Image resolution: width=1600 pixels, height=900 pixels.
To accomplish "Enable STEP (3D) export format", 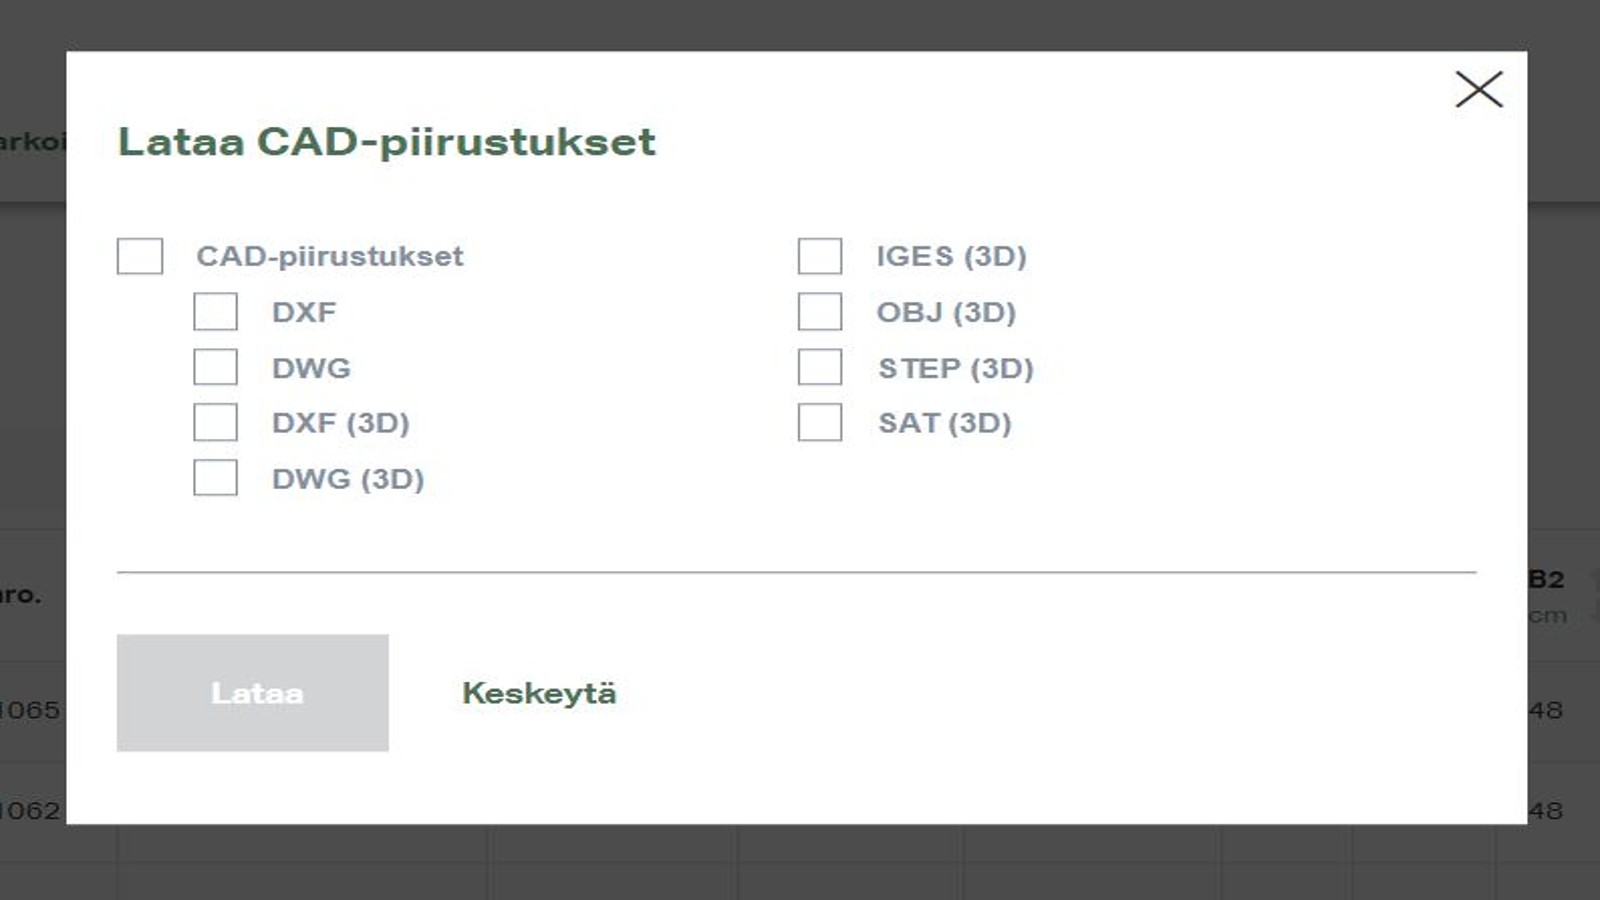I will click(819, 368).
